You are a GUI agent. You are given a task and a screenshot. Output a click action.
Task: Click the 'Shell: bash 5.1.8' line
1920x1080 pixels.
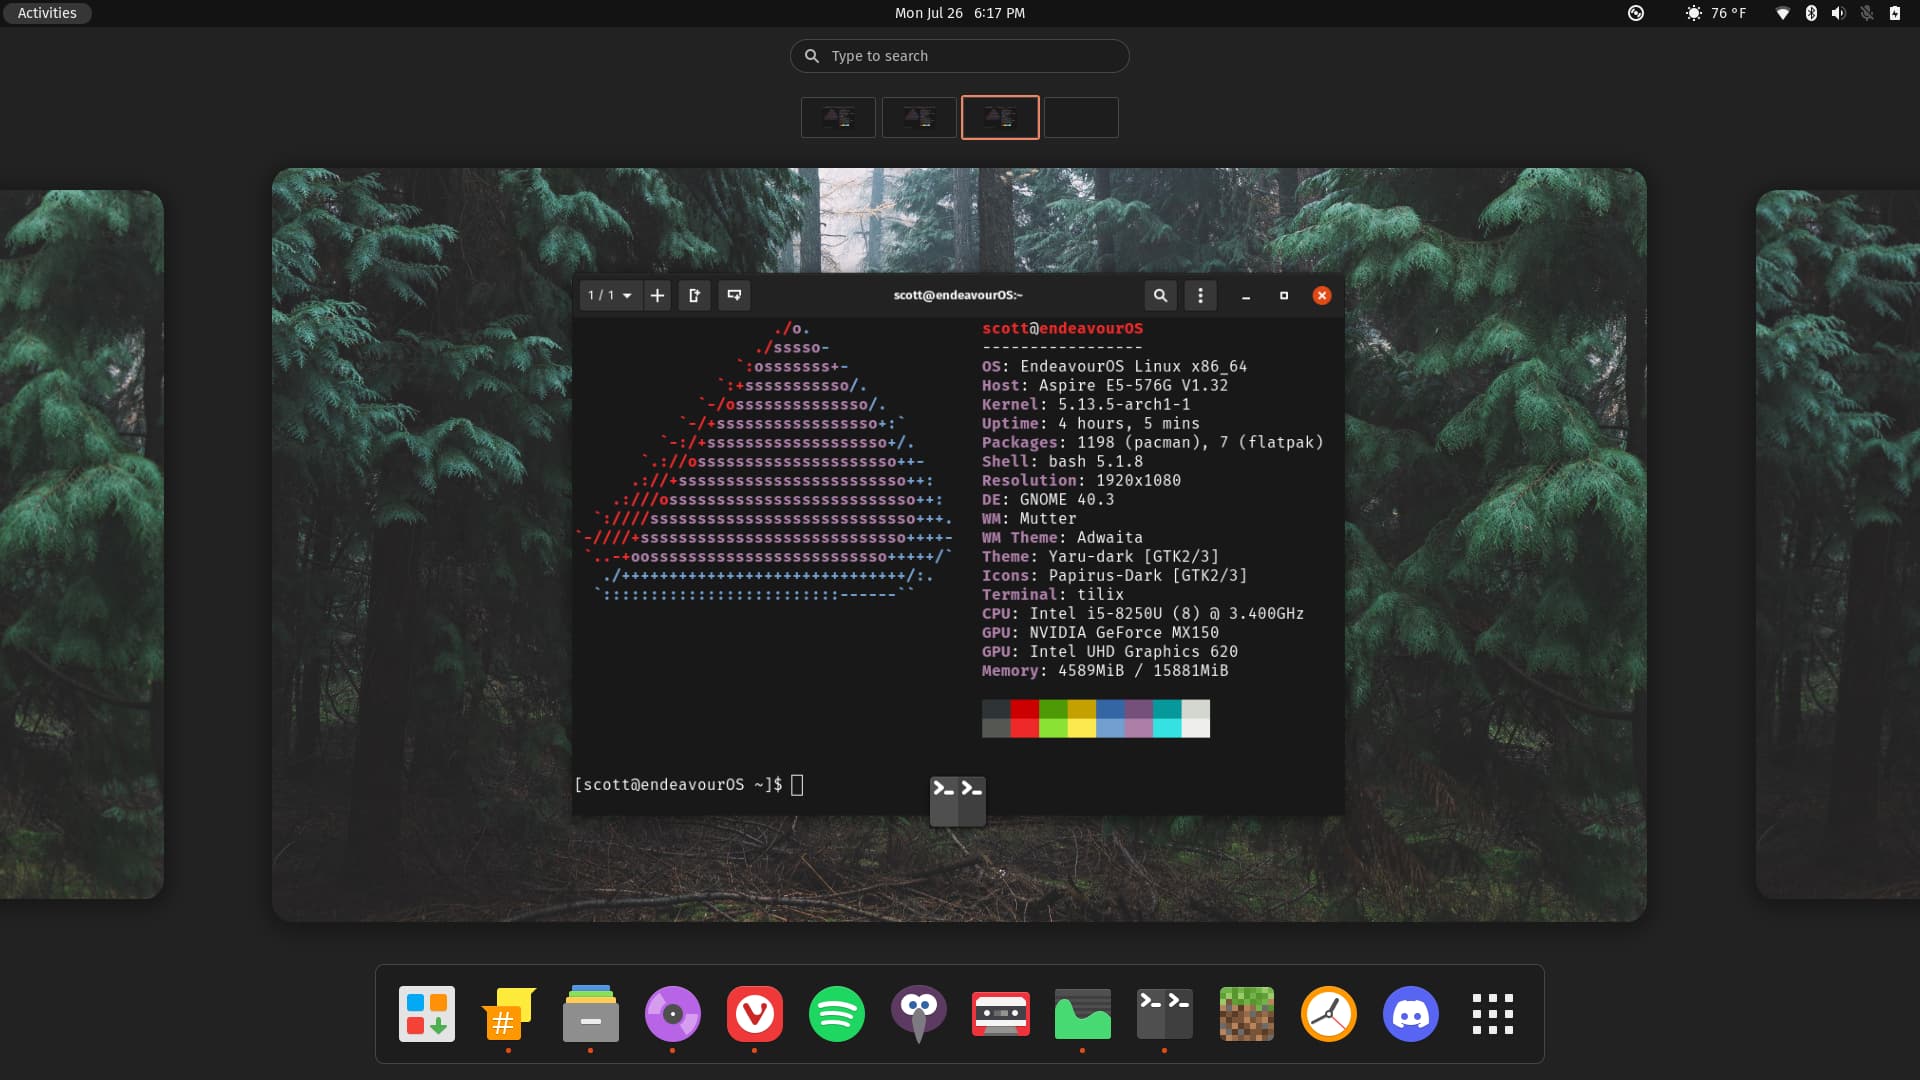(x=1062, y=461)
